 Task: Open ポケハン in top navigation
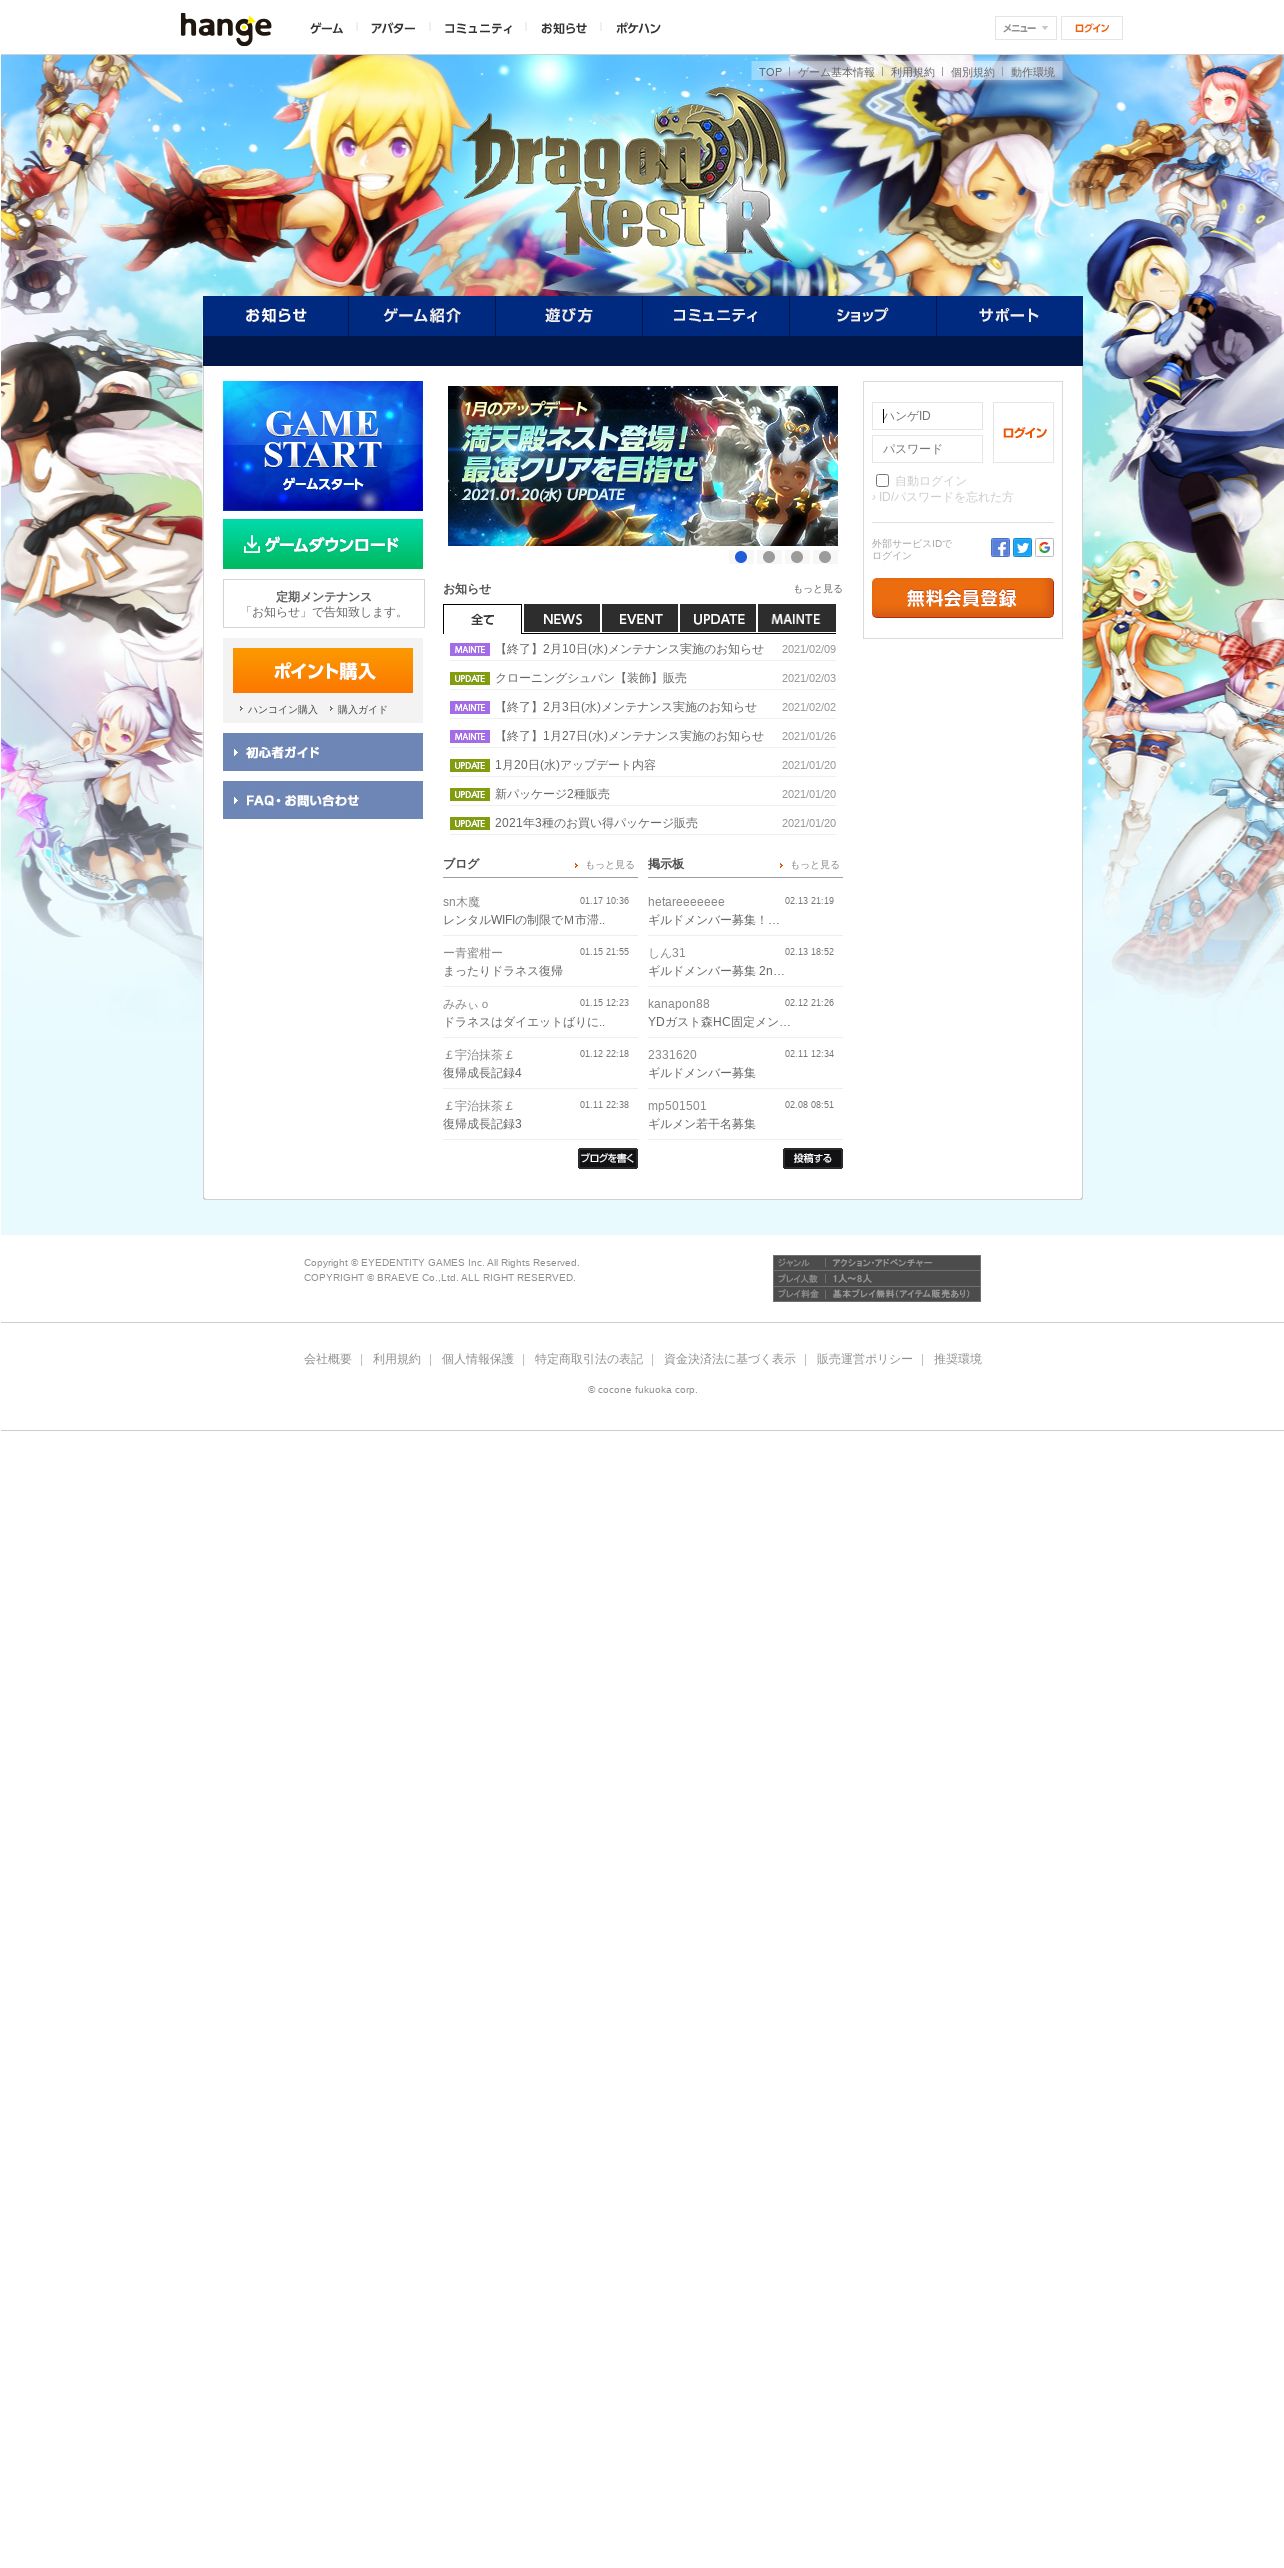point(638,28)
